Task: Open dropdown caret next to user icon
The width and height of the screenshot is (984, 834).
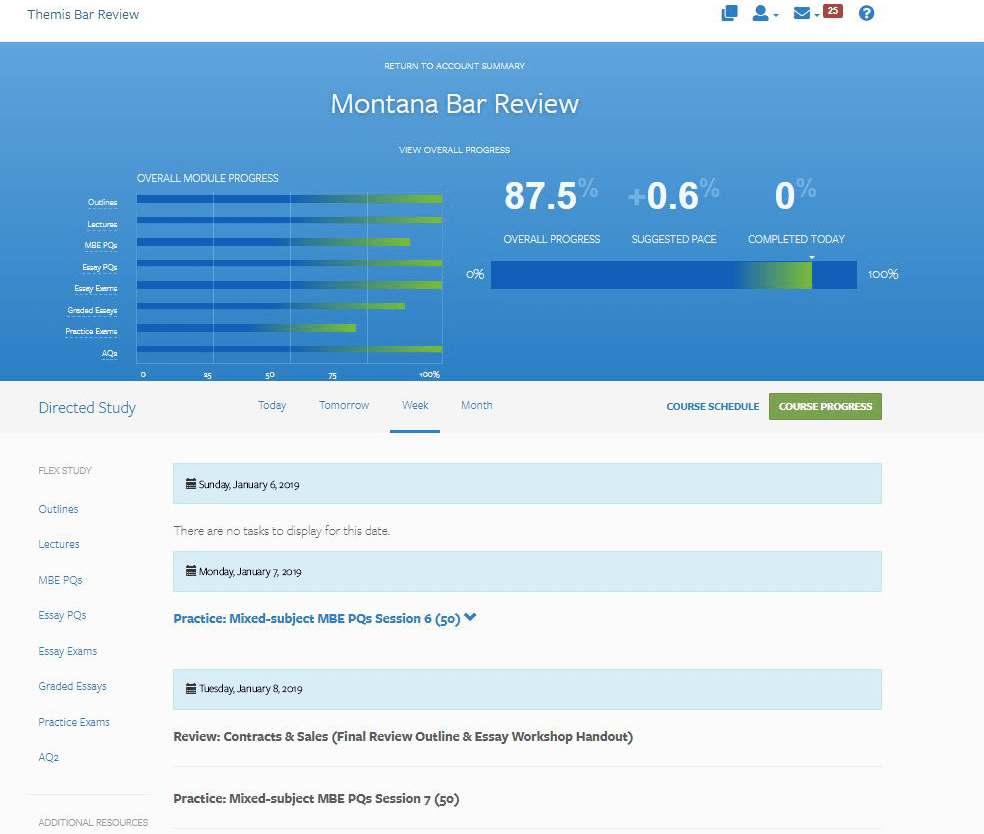Action: pyautogui.click(x=776, y=16)
